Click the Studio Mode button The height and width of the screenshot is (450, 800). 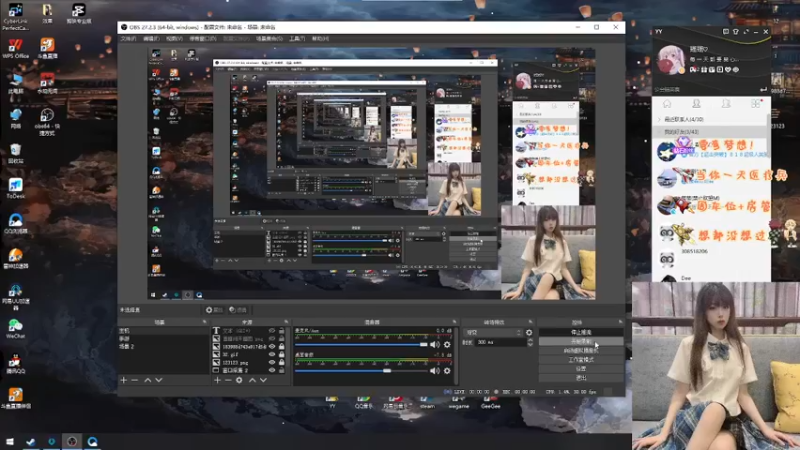point(581,360)
